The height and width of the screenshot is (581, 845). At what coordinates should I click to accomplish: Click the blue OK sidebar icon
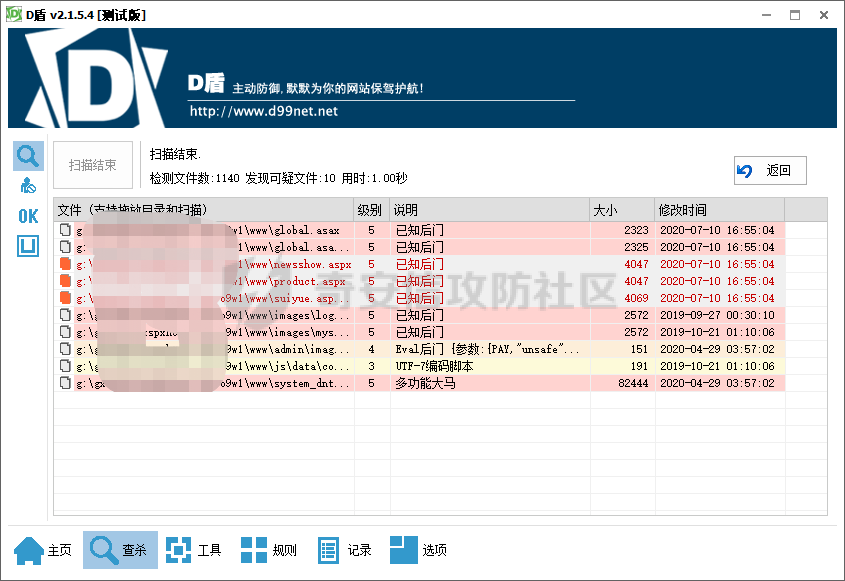pyautogui.click(x=28, y=216)
